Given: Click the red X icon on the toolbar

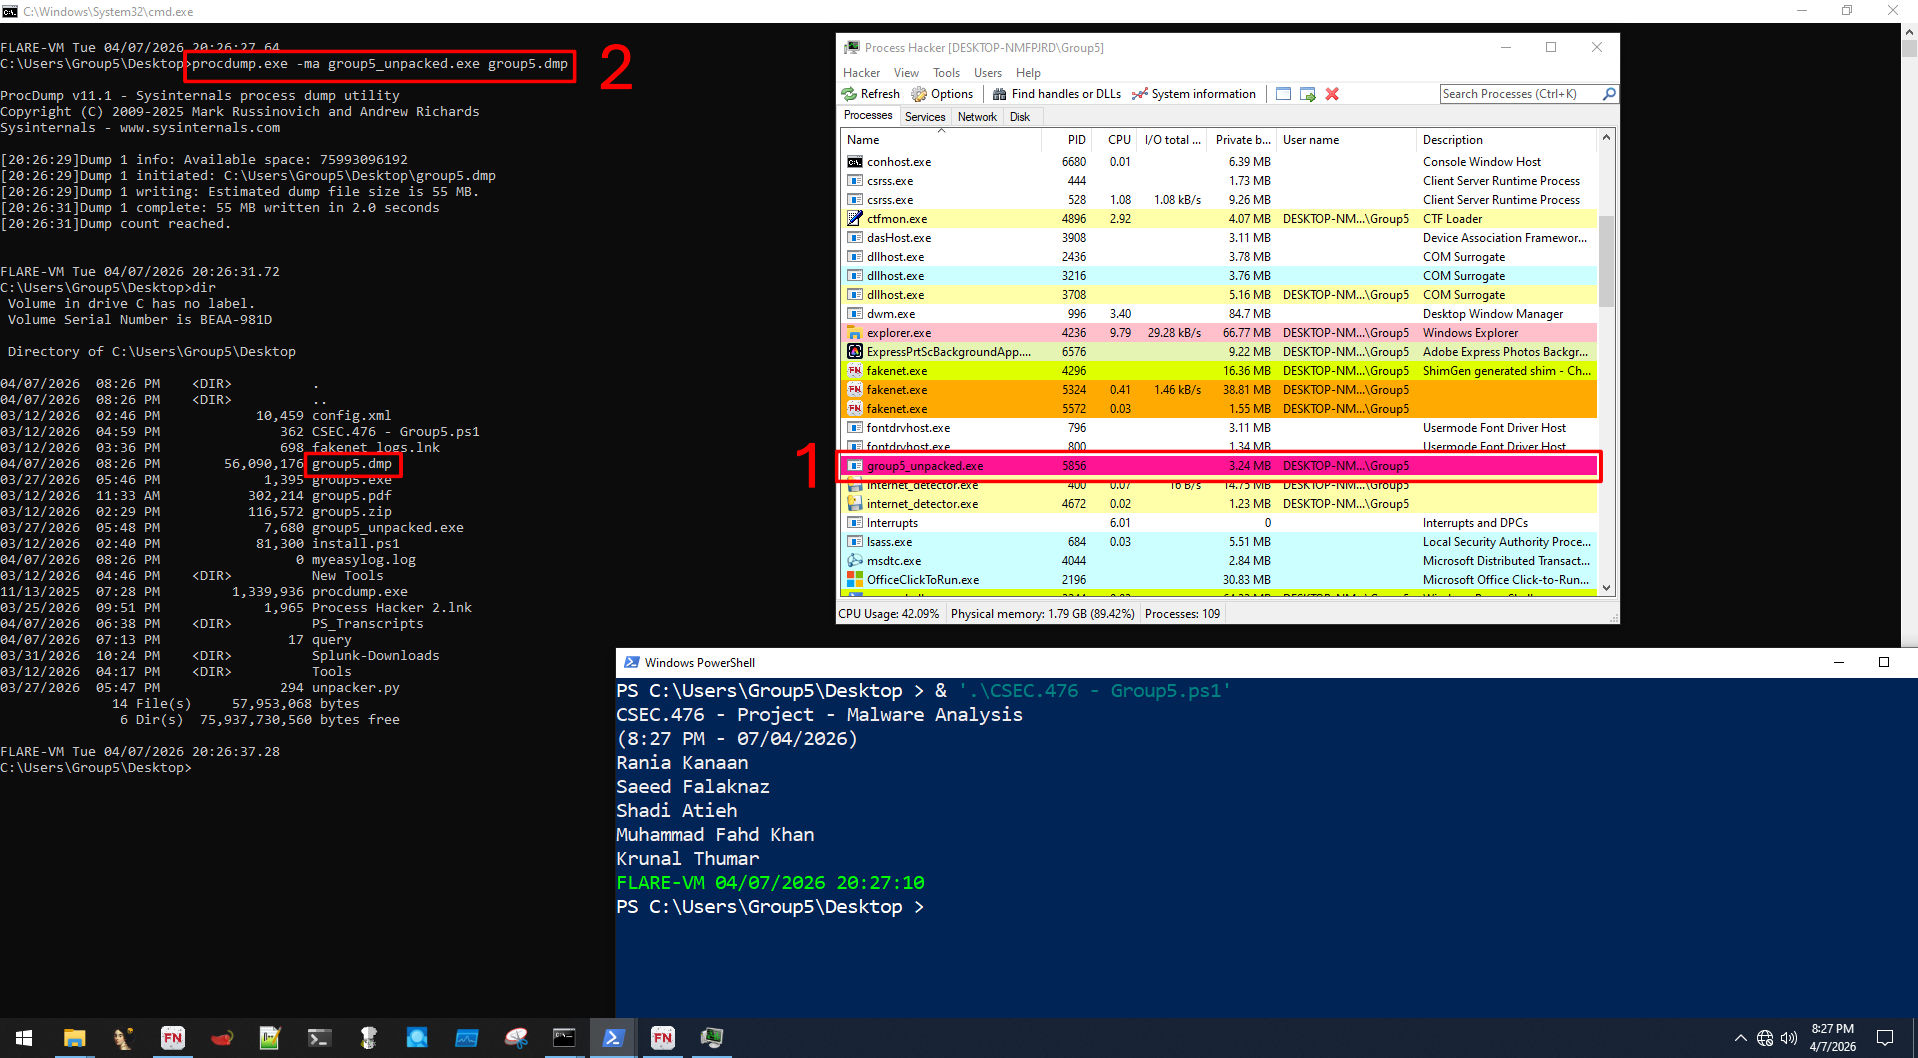Looking at the screenshot, I should point(1331,93).
